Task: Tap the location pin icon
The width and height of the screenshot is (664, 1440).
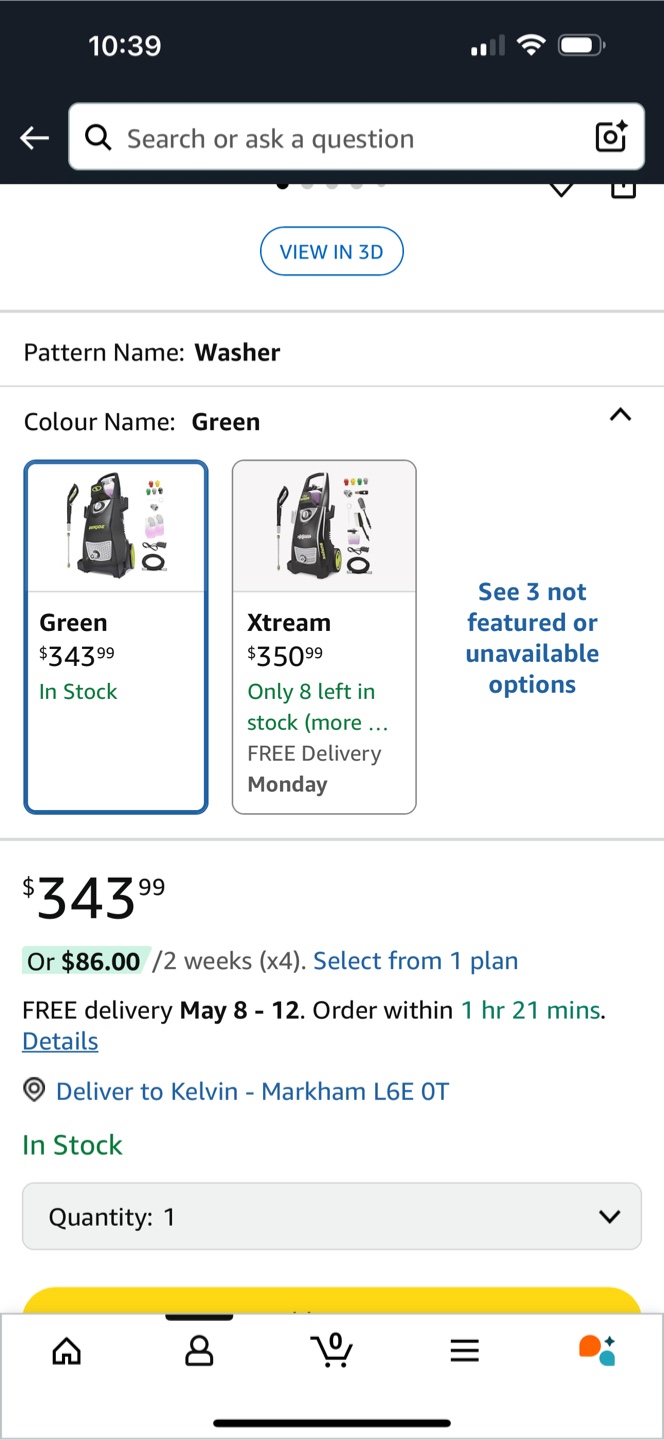Action: (34, 1090)
